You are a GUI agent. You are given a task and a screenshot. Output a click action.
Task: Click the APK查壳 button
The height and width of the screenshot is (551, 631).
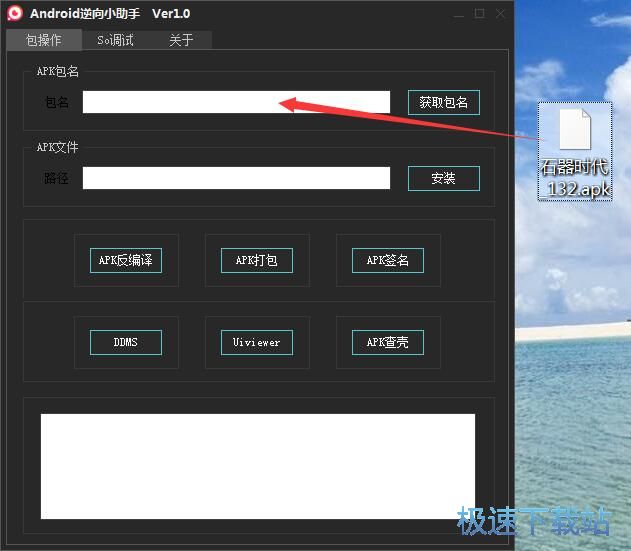click(388, 343)
